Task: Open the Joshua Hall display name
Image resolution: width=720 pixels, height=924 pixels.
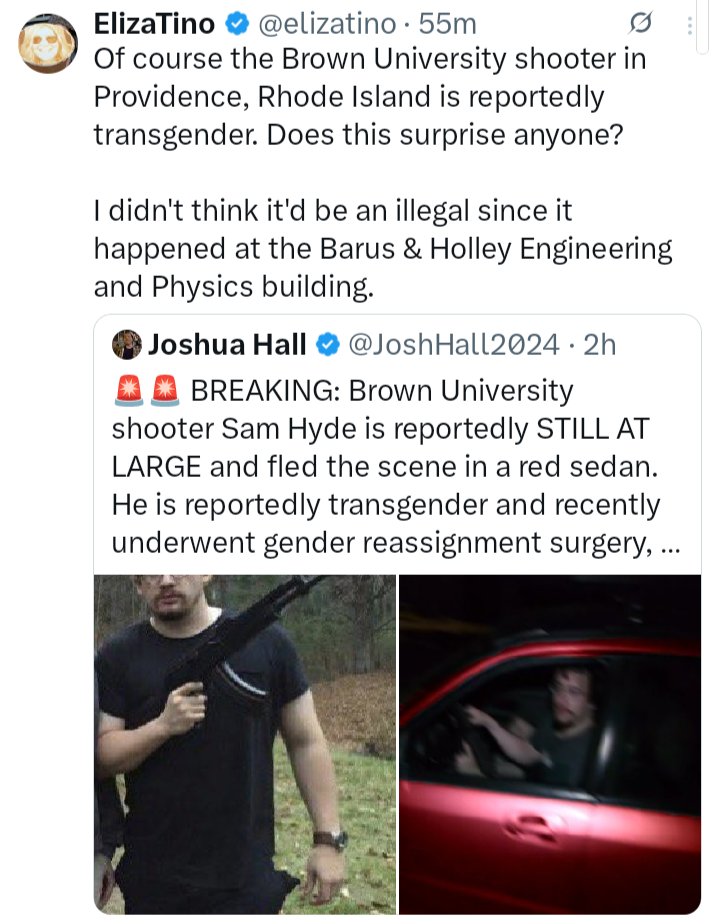Action: coord(227,345)
